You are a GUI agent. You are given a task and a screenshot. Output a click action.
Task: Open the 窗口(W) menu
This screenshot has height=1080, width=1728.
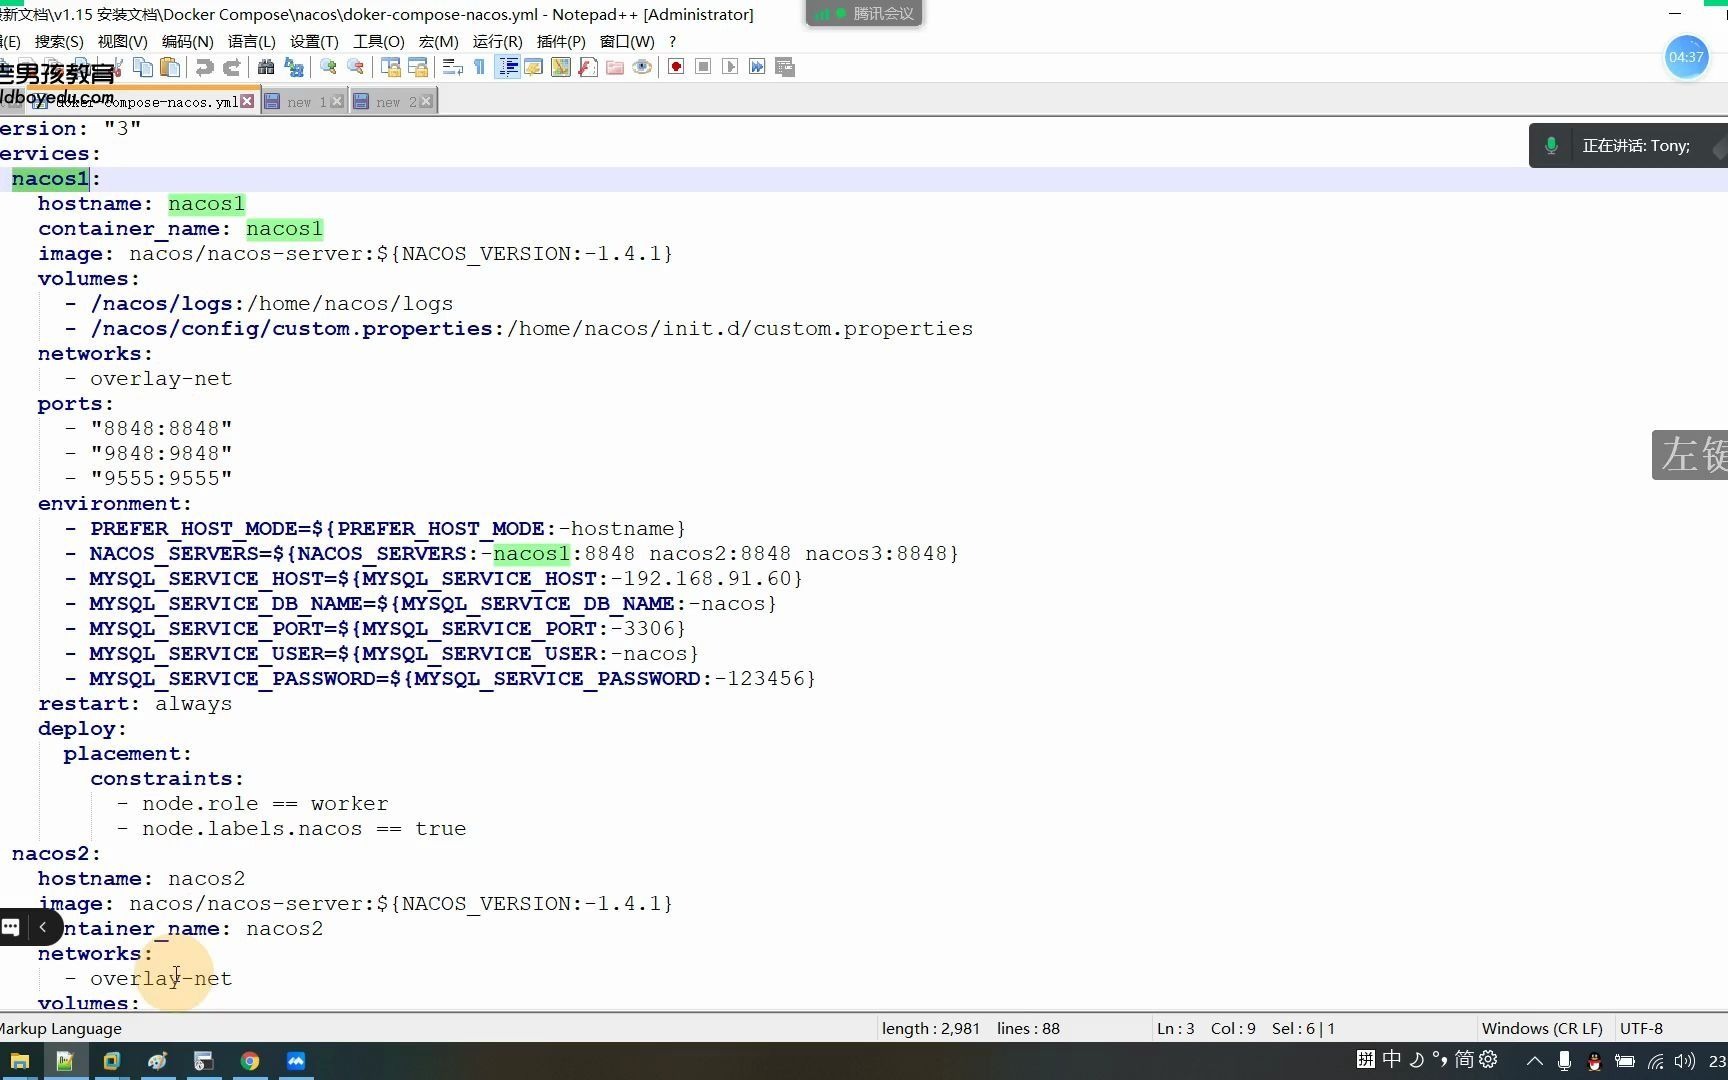[627, 41]
